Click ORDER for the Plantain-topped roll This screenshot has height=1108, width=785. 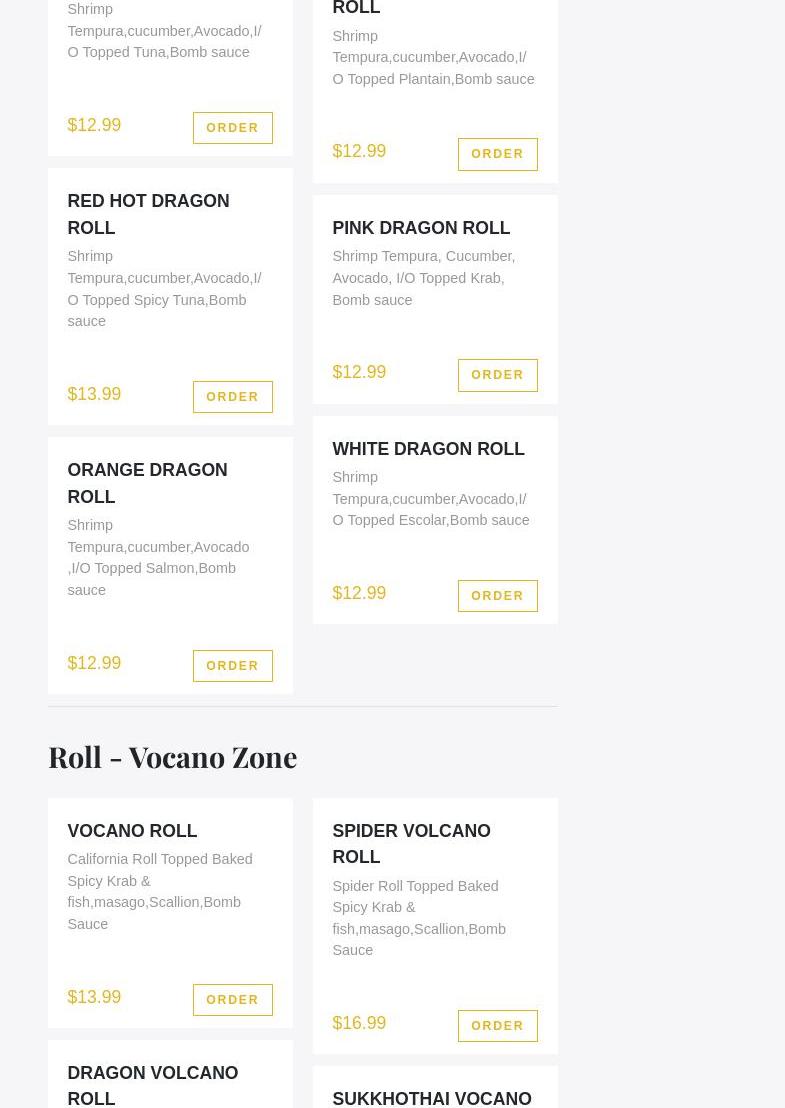tap(497, 154)
